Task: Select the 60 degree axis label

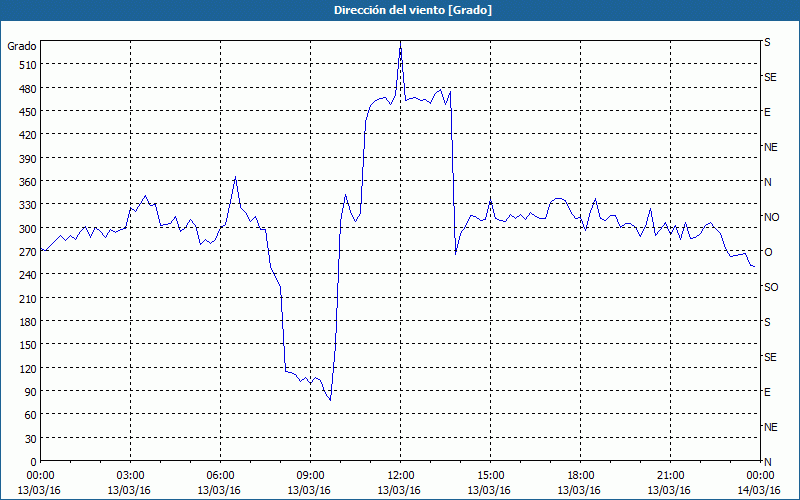Action: (30, 415)
